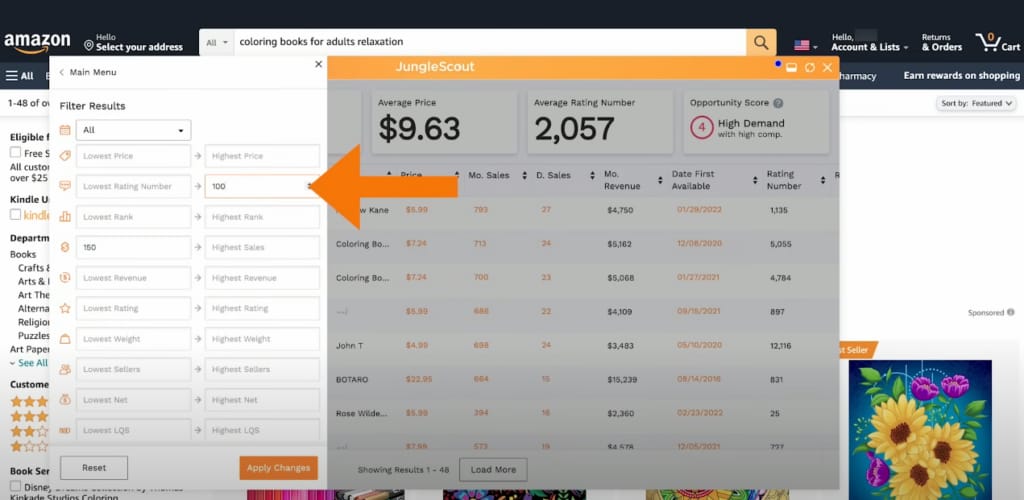Click the star rating filter icon

(65, 308)
